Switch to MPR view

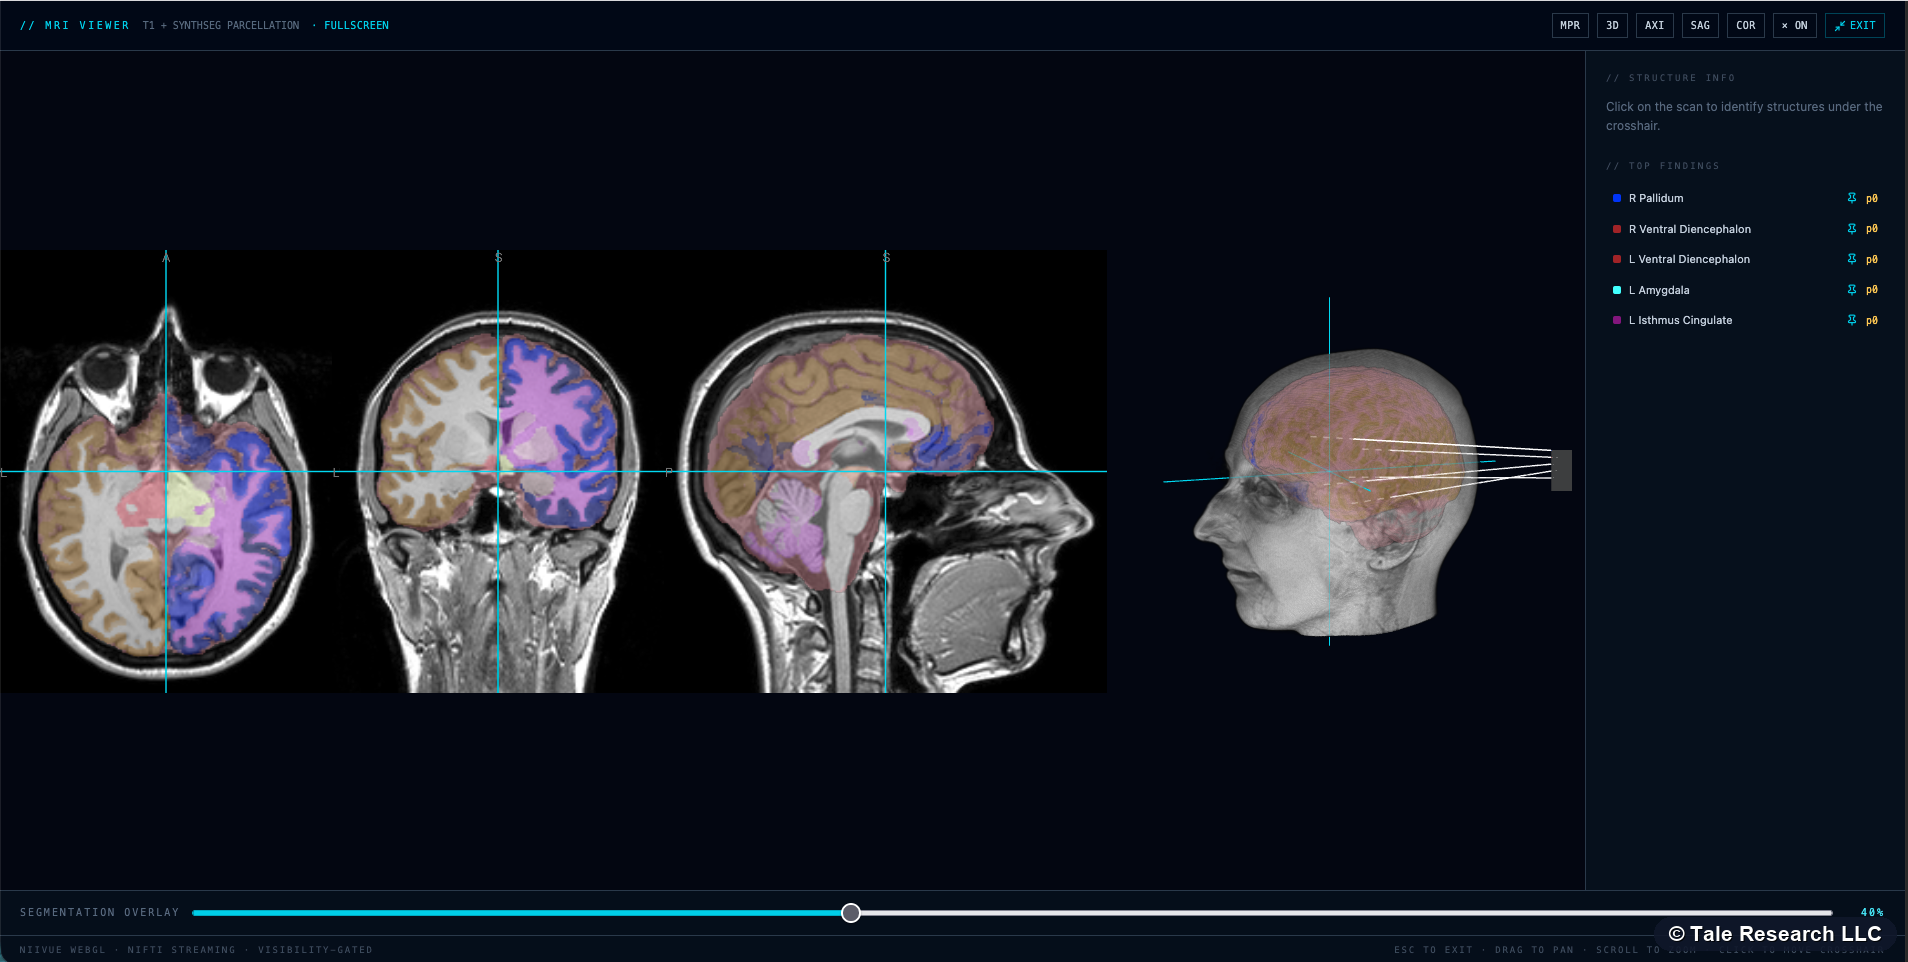[x=1569, y=25]
